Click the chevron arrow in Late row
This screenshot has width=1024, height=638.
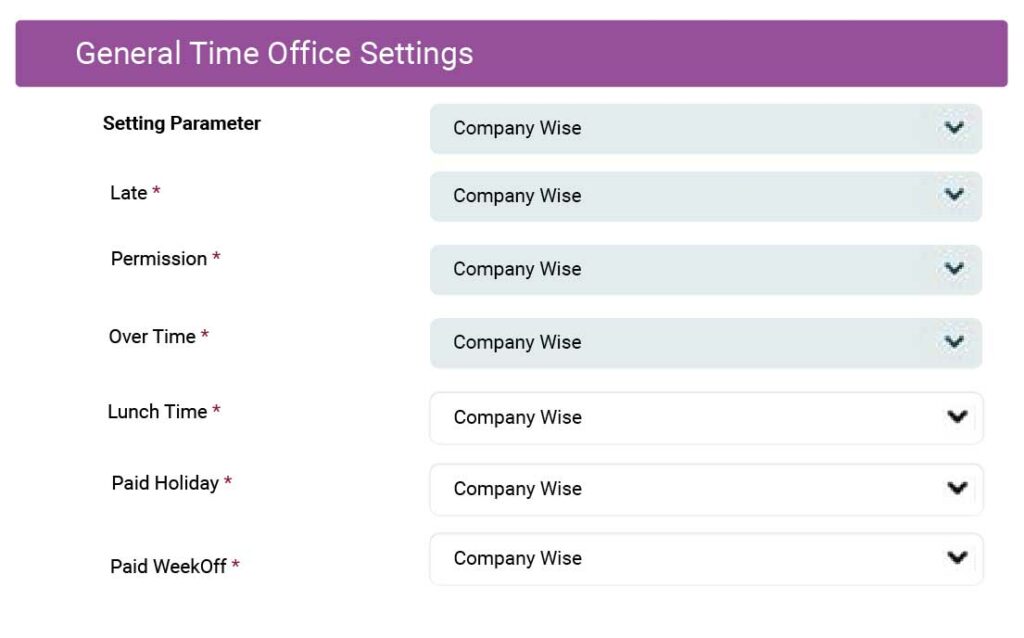(x=954, y=195)
